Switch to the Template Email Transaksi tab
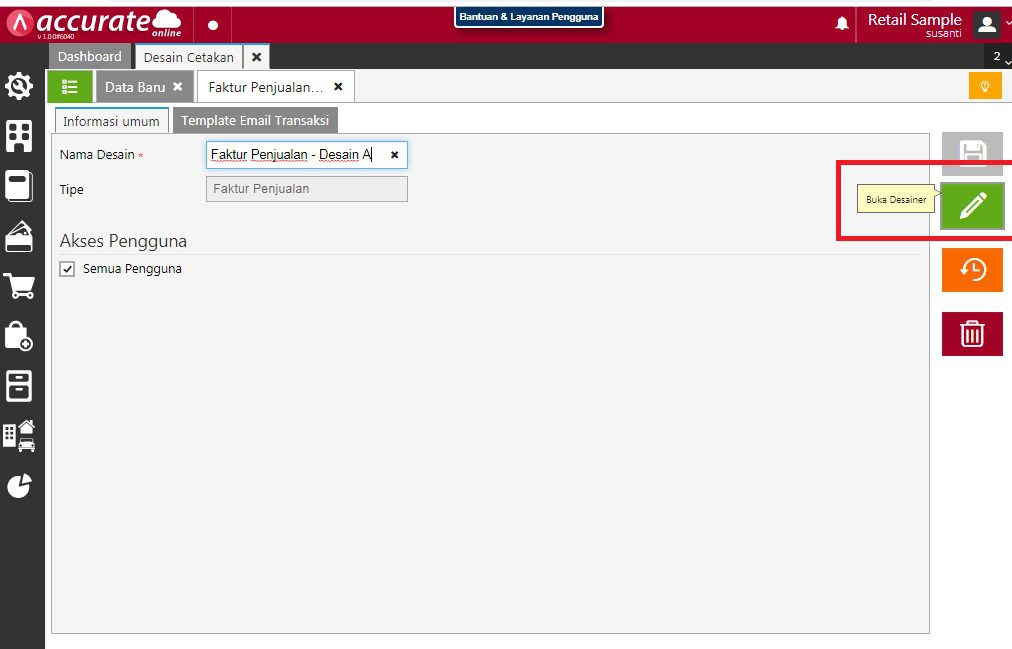 coord(256,121)
